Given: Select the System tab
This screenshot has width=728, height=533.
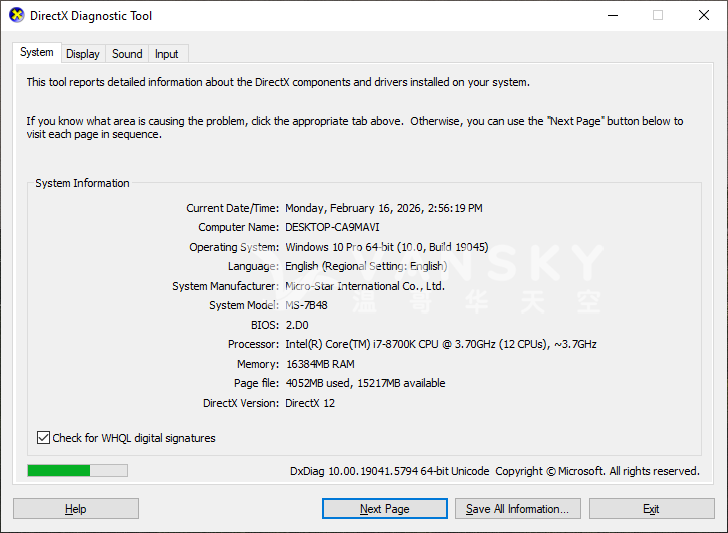Looking at the screenshot, I should (x=37, y=53).
